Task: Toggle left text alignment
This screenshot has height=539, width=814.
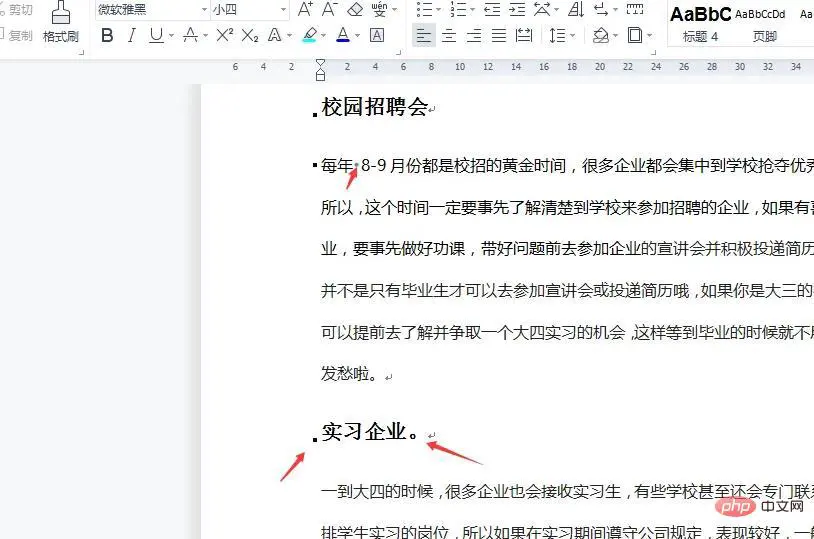Action: click(424, 35)
